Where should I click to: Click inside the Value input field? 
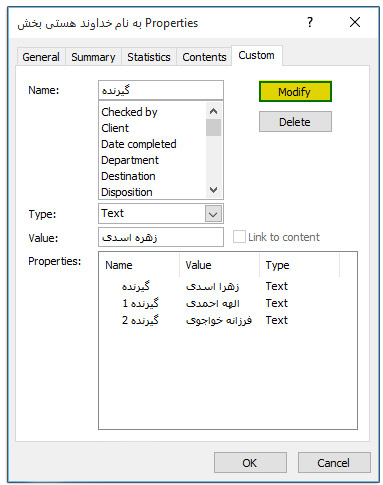(161, 237)
